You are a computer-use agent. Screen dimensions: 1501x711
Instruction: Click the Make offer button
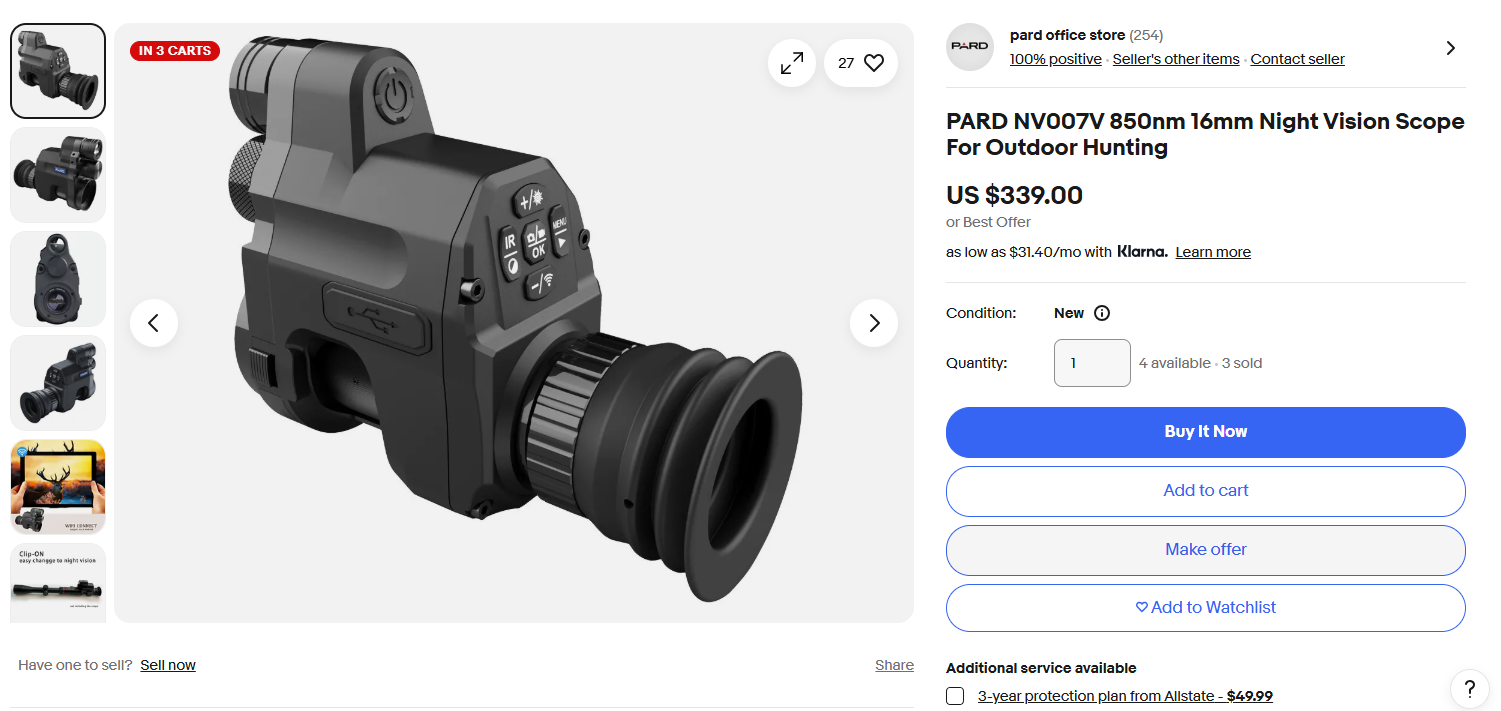coord(1206,550)
